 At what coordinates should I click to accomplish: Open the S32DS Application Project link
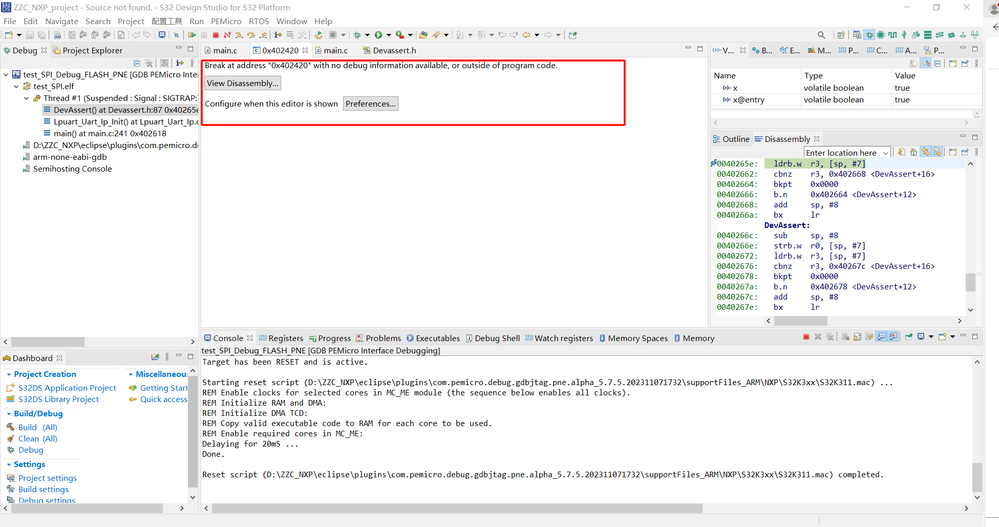click(67, 387)
